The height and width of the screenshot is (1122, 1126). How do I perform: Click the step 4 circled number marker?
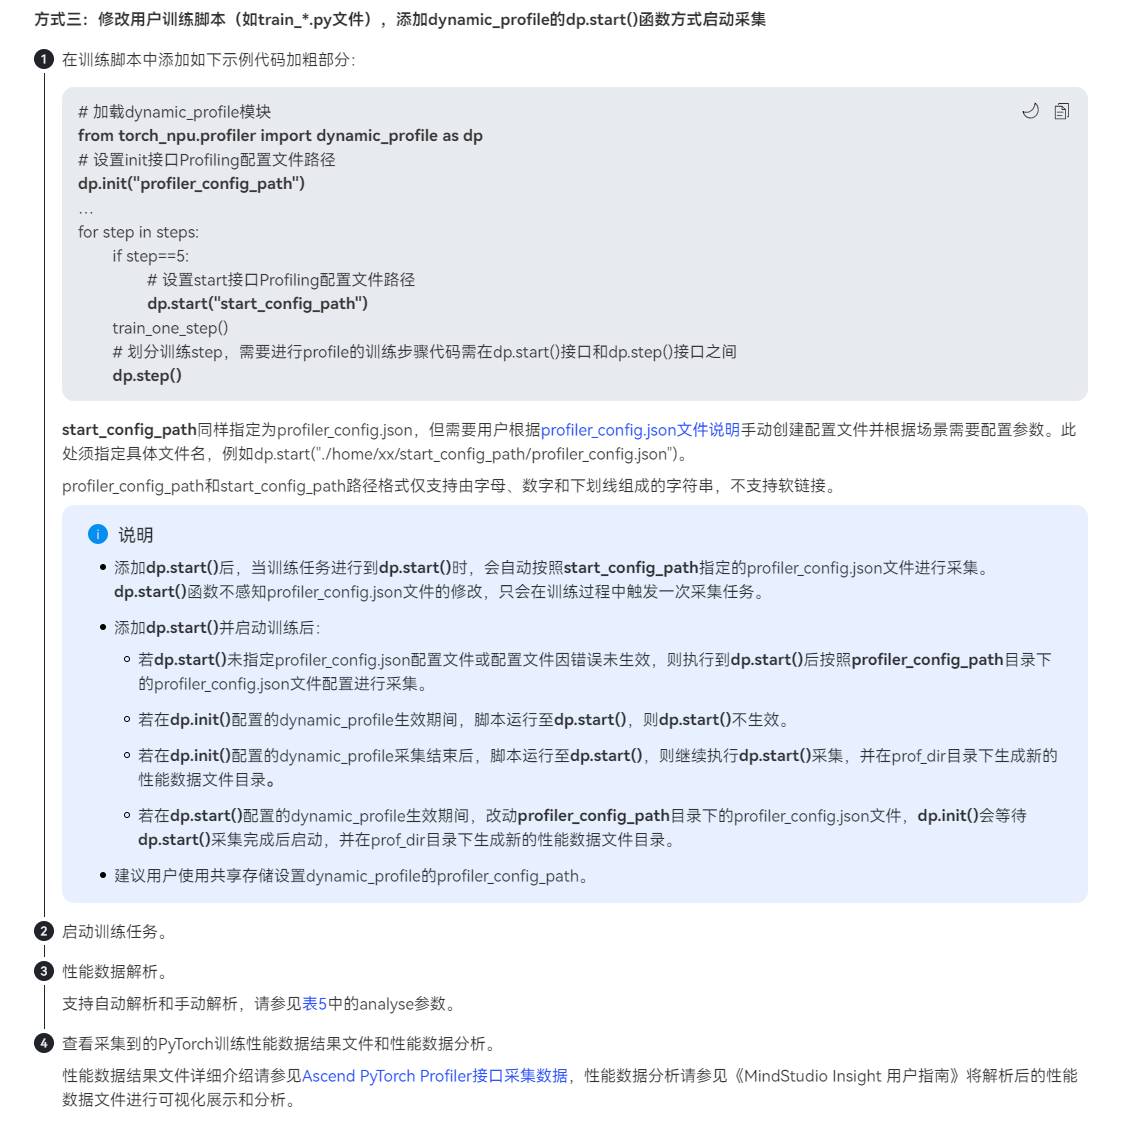(x=44, y=1043)
